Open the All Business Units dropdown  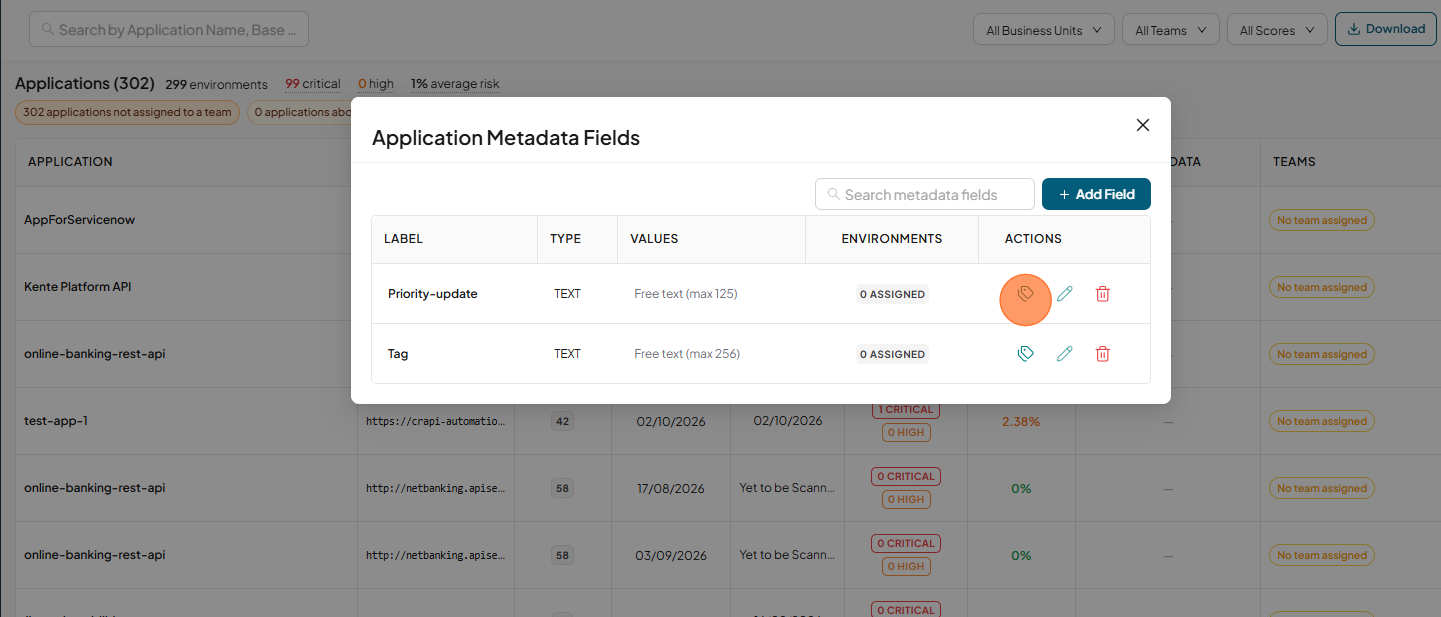[x=1044, y=30]
